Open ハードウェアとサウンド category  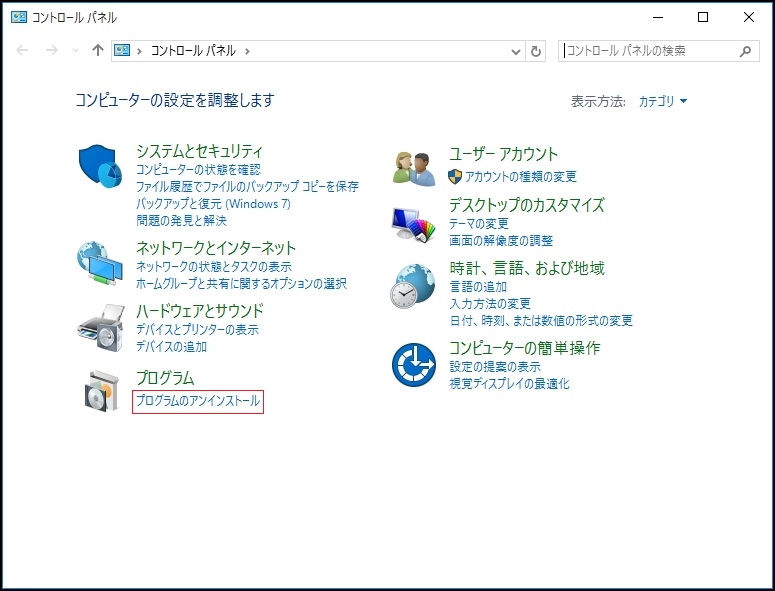(x=200, y=311)
